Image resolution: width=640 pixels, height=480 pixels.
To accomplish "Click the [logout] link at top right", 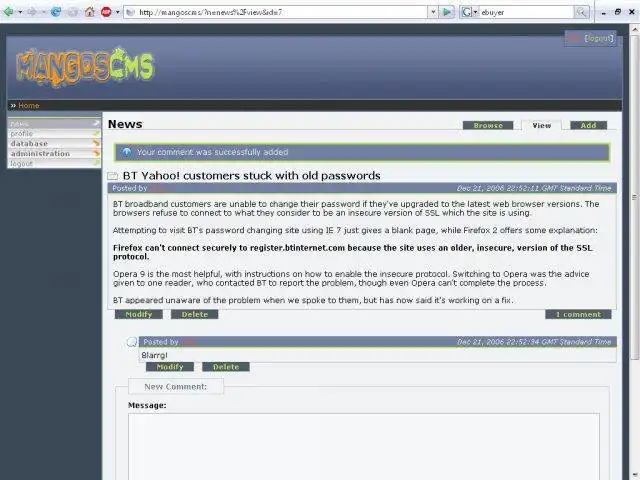I will point(599,38).
